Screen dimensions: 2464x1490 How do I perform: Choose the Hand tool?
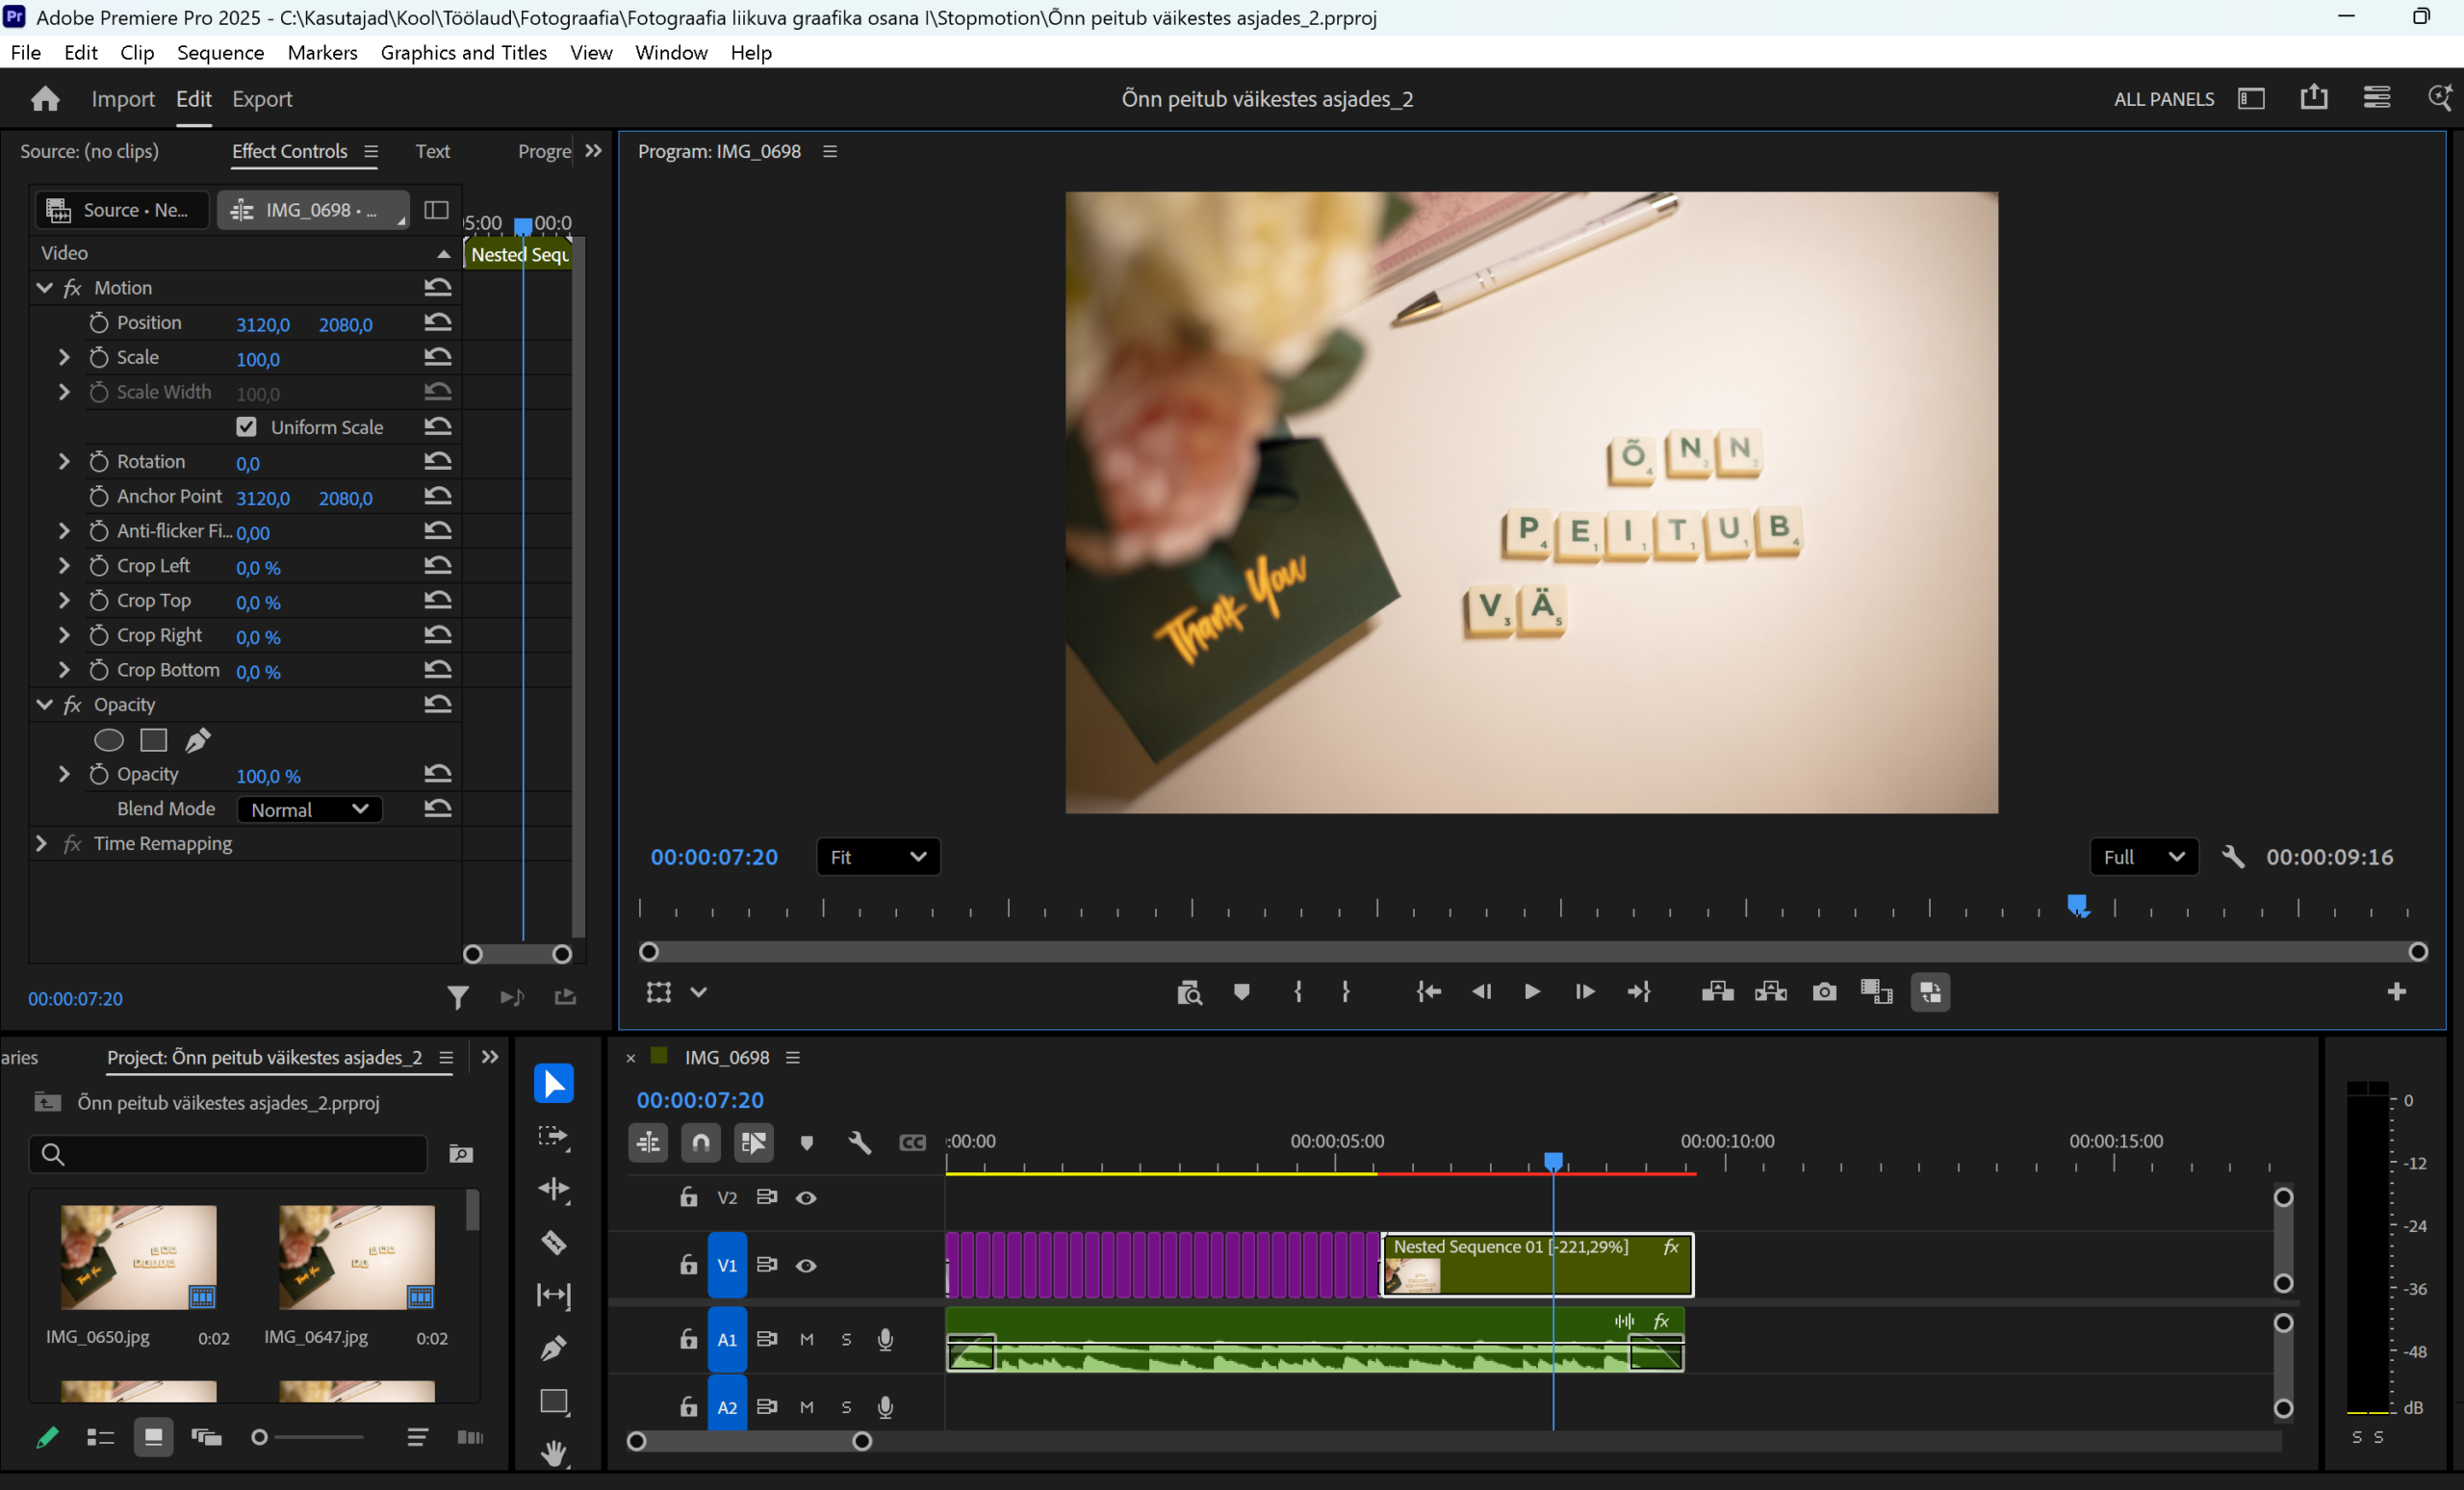click(x=553, y=1452)
